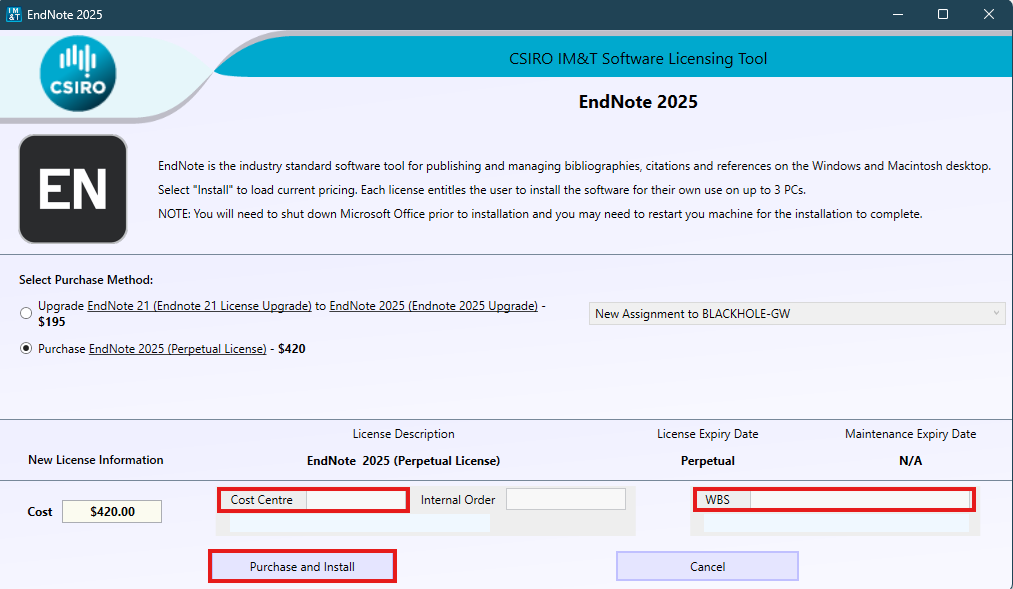1013x589 pixels.
Task: Click the Maintenance Expiry Date column header
Action: (x=910, y=434)
